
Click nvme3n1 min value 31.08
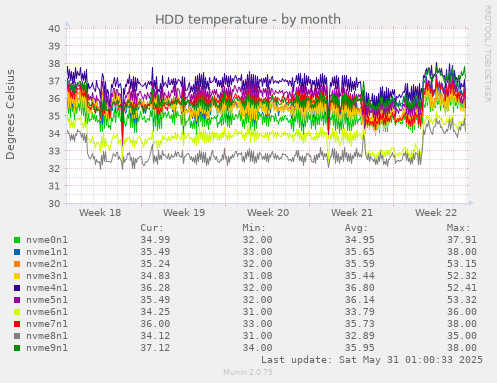tap(257, 276)
